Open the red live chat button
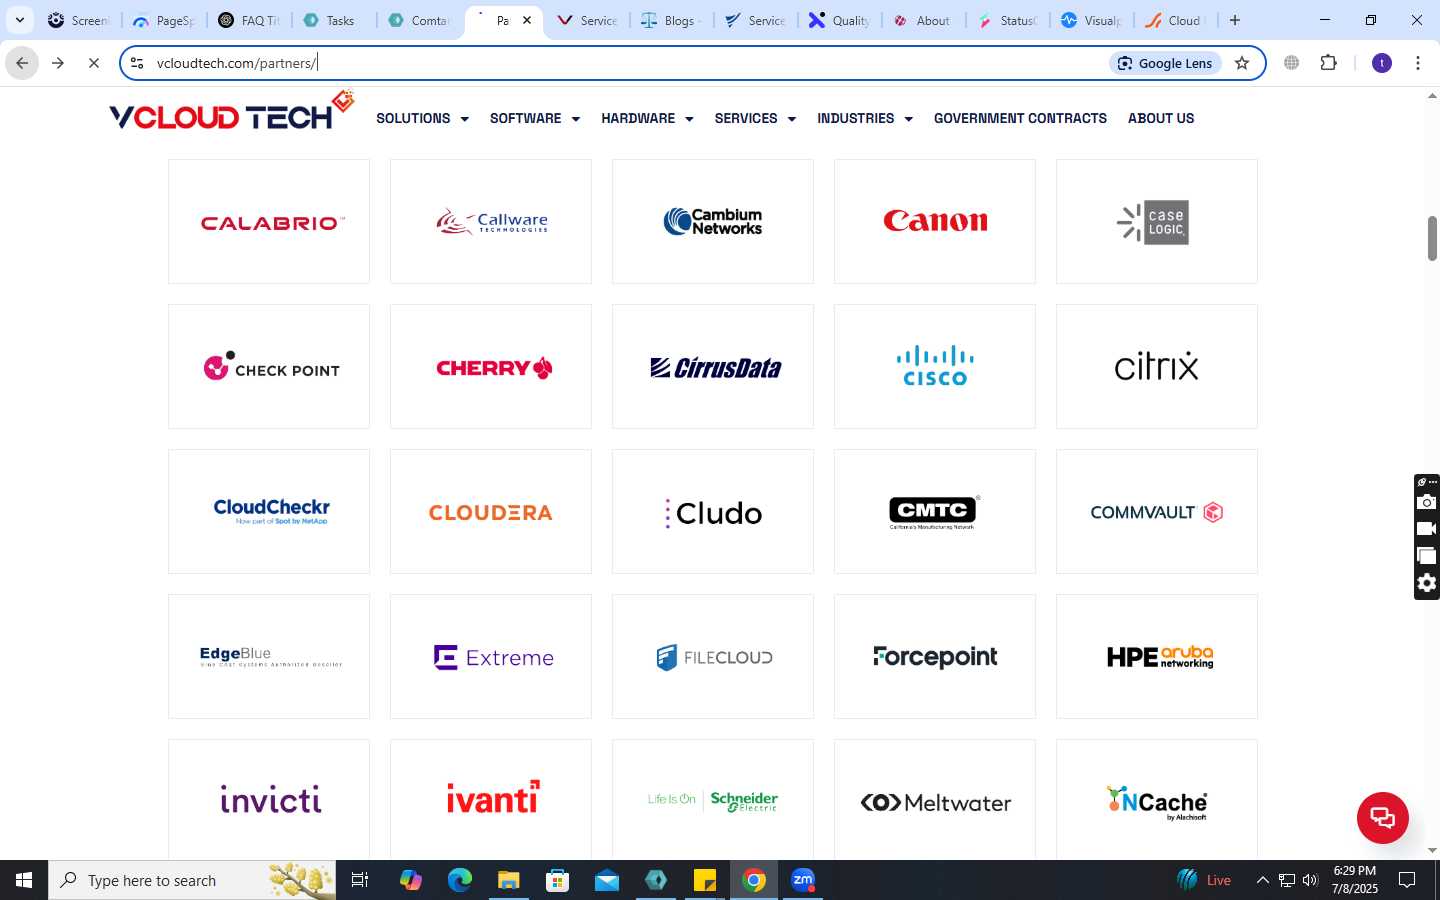The width and height of the screenshot is (1440, 900). [1382, 817]
